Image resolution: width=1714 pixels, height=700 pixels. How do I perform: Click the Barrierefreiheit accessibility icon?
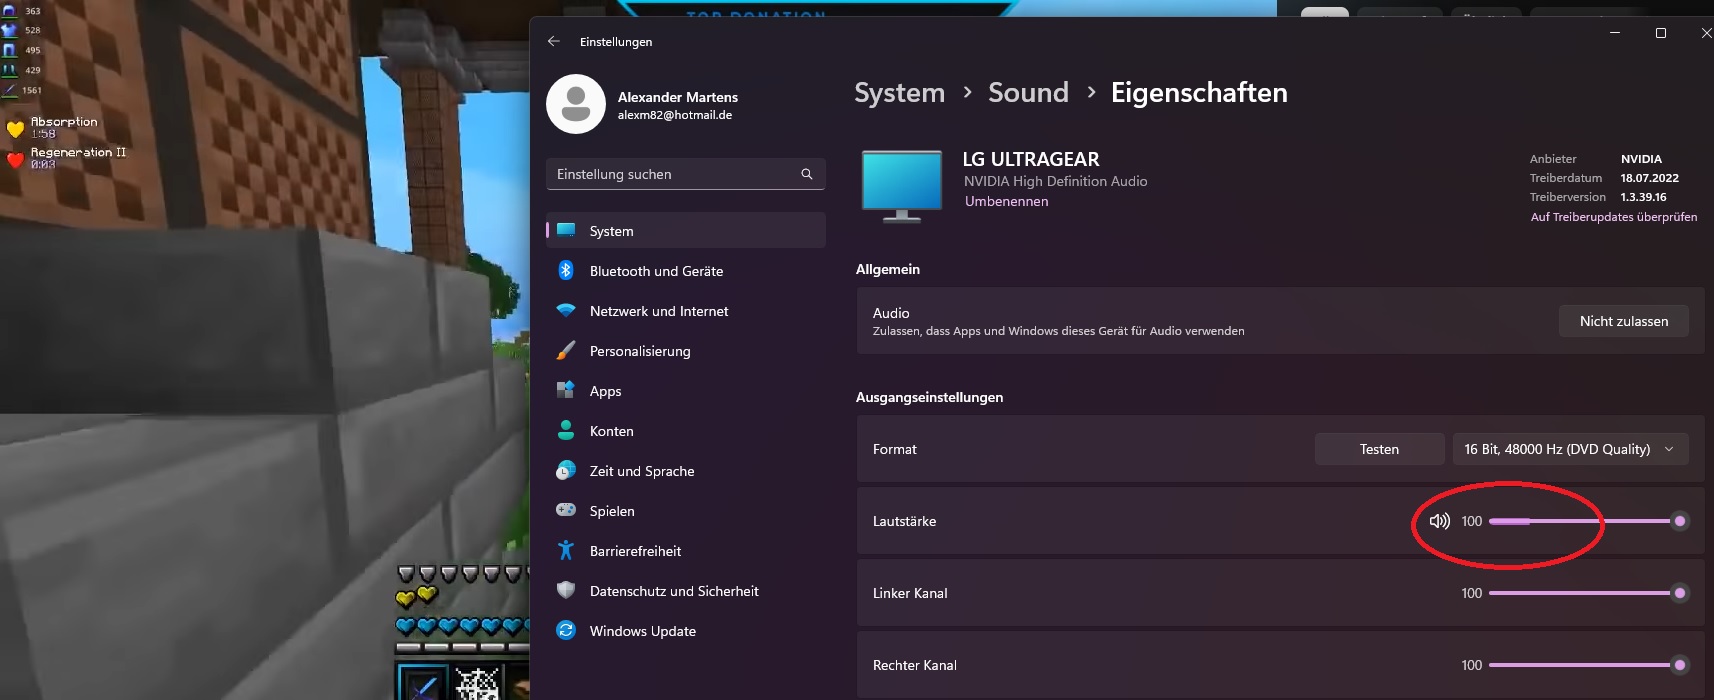pyautogui.click(x=566, y=550)
